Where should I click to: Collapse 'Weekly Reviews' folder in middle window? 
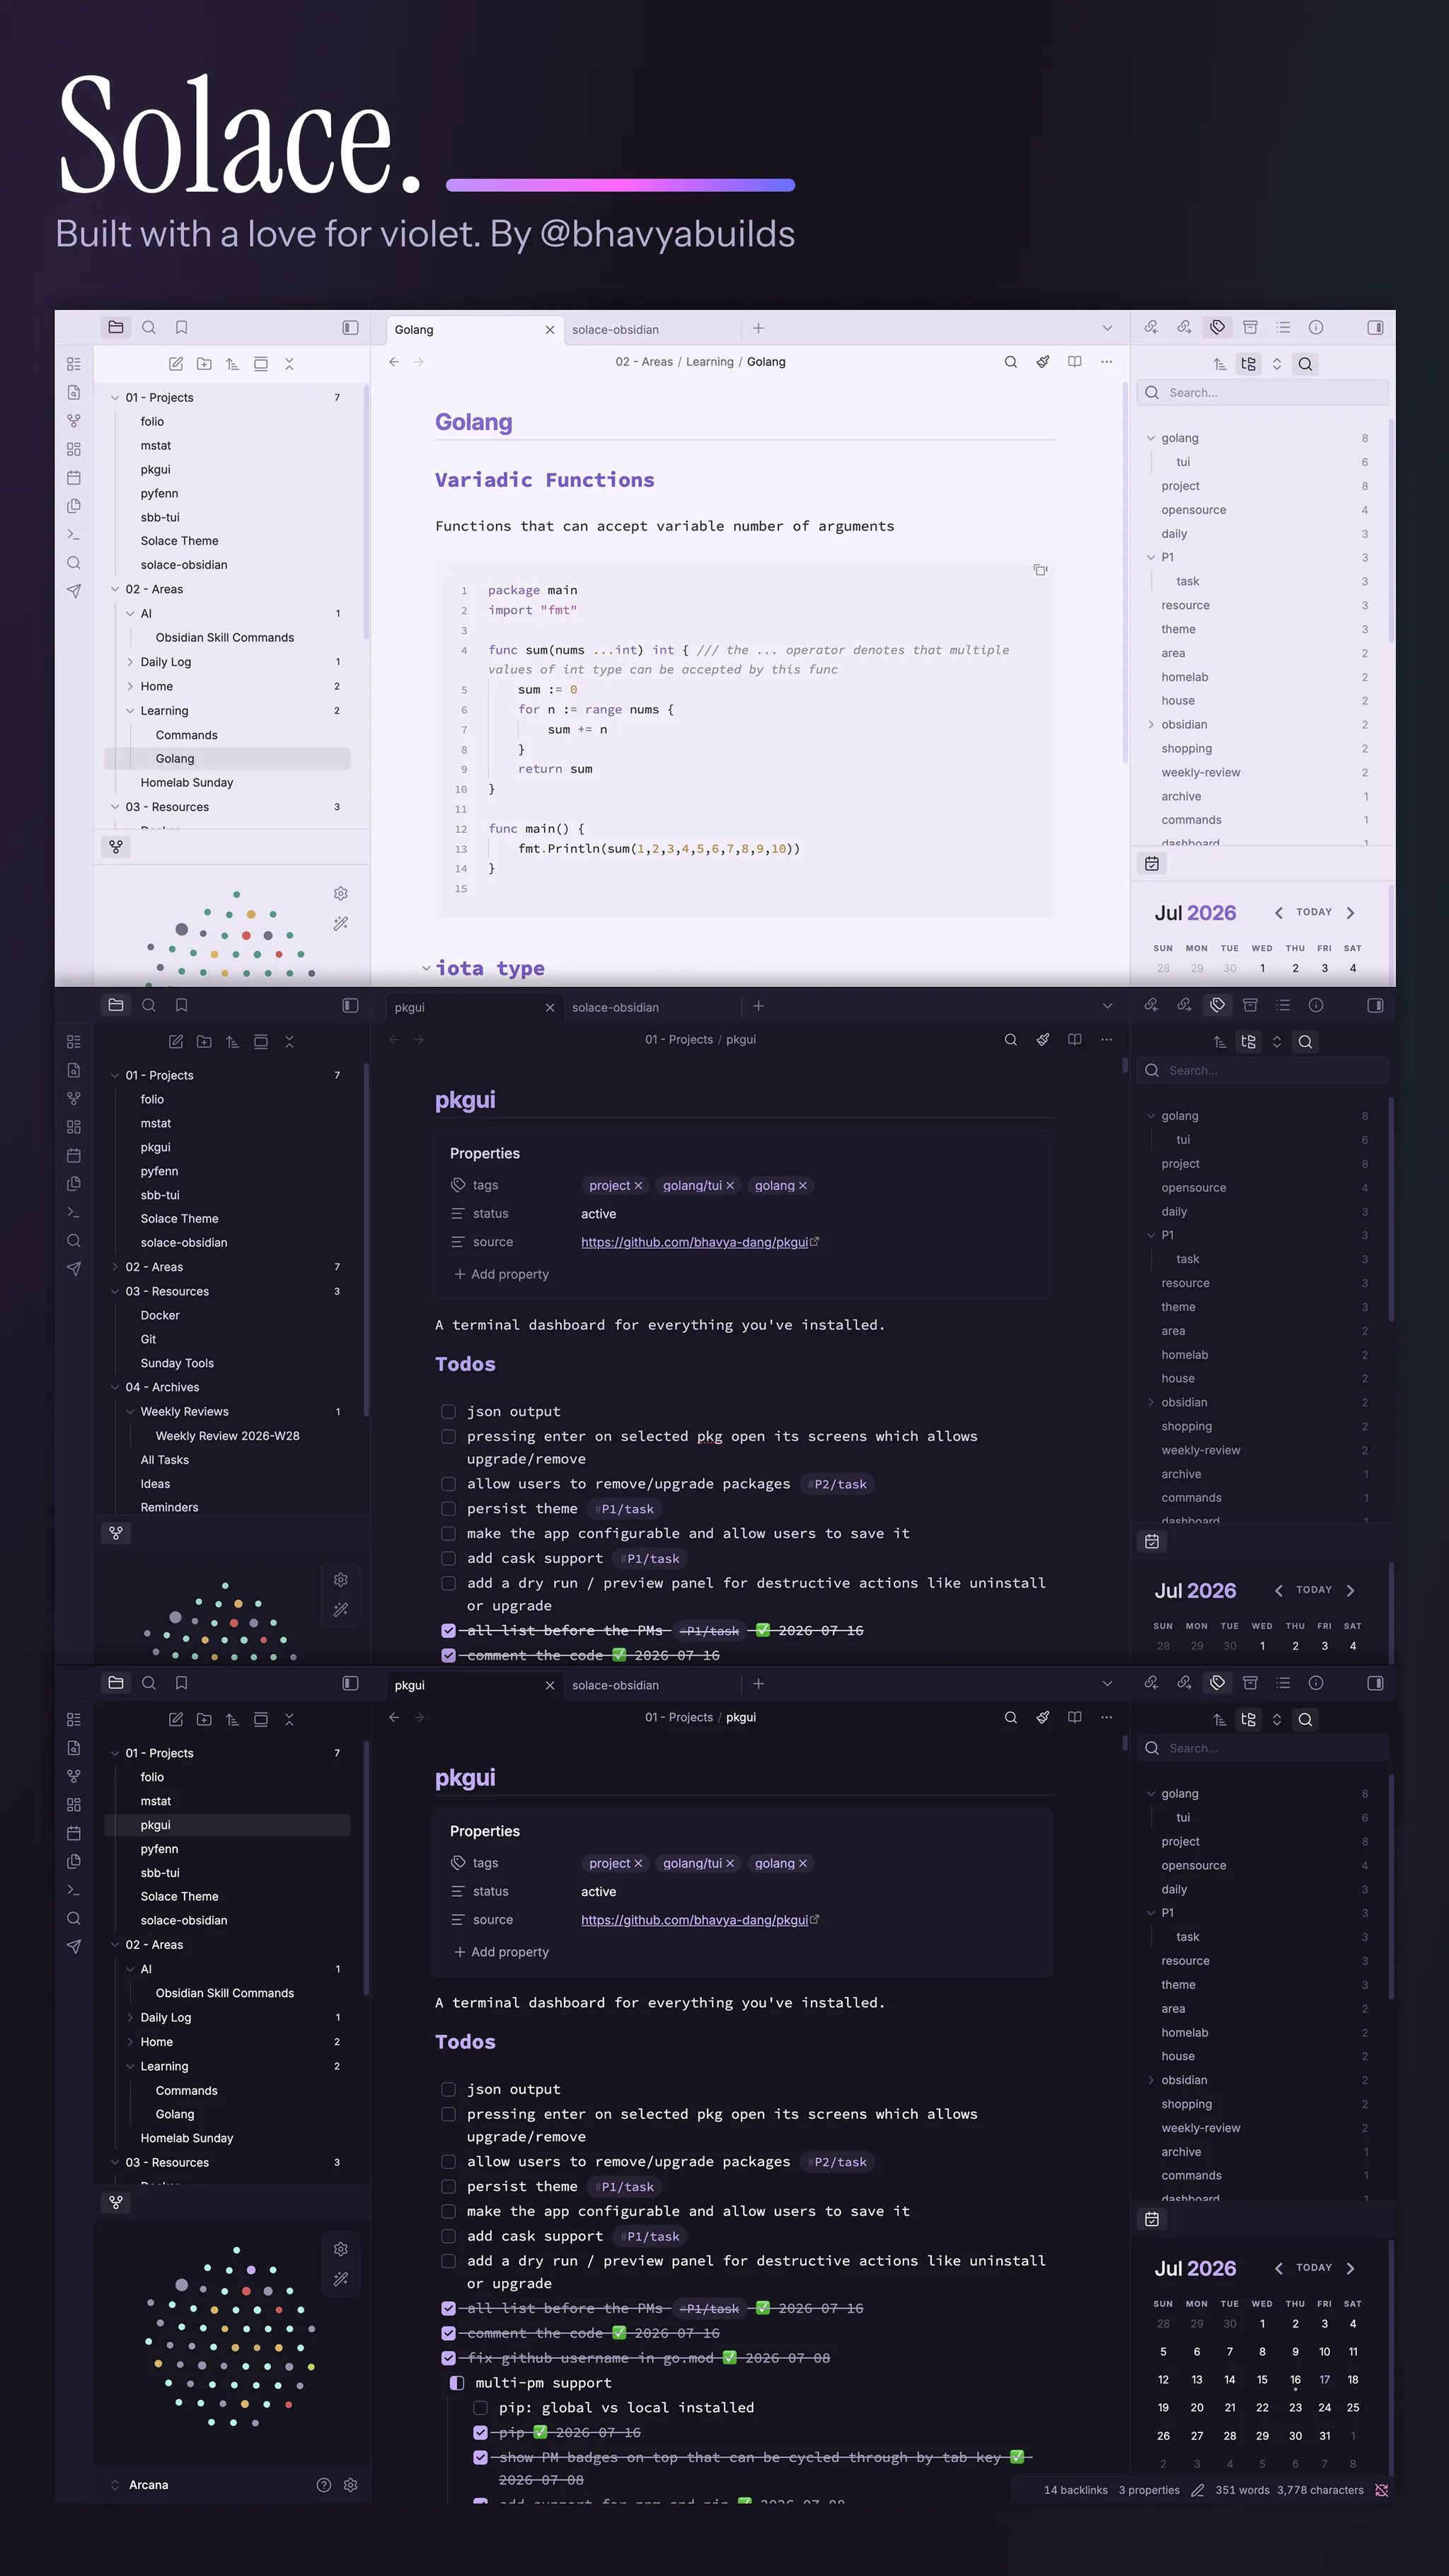coord(130,1412)
